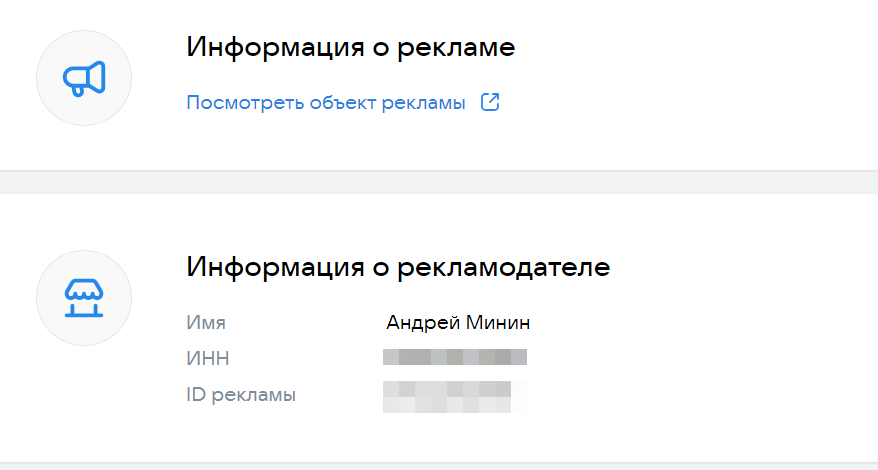Click the 'Имя' field label
The width and height of the screenshot is (878, 470).
click(206, 323)
